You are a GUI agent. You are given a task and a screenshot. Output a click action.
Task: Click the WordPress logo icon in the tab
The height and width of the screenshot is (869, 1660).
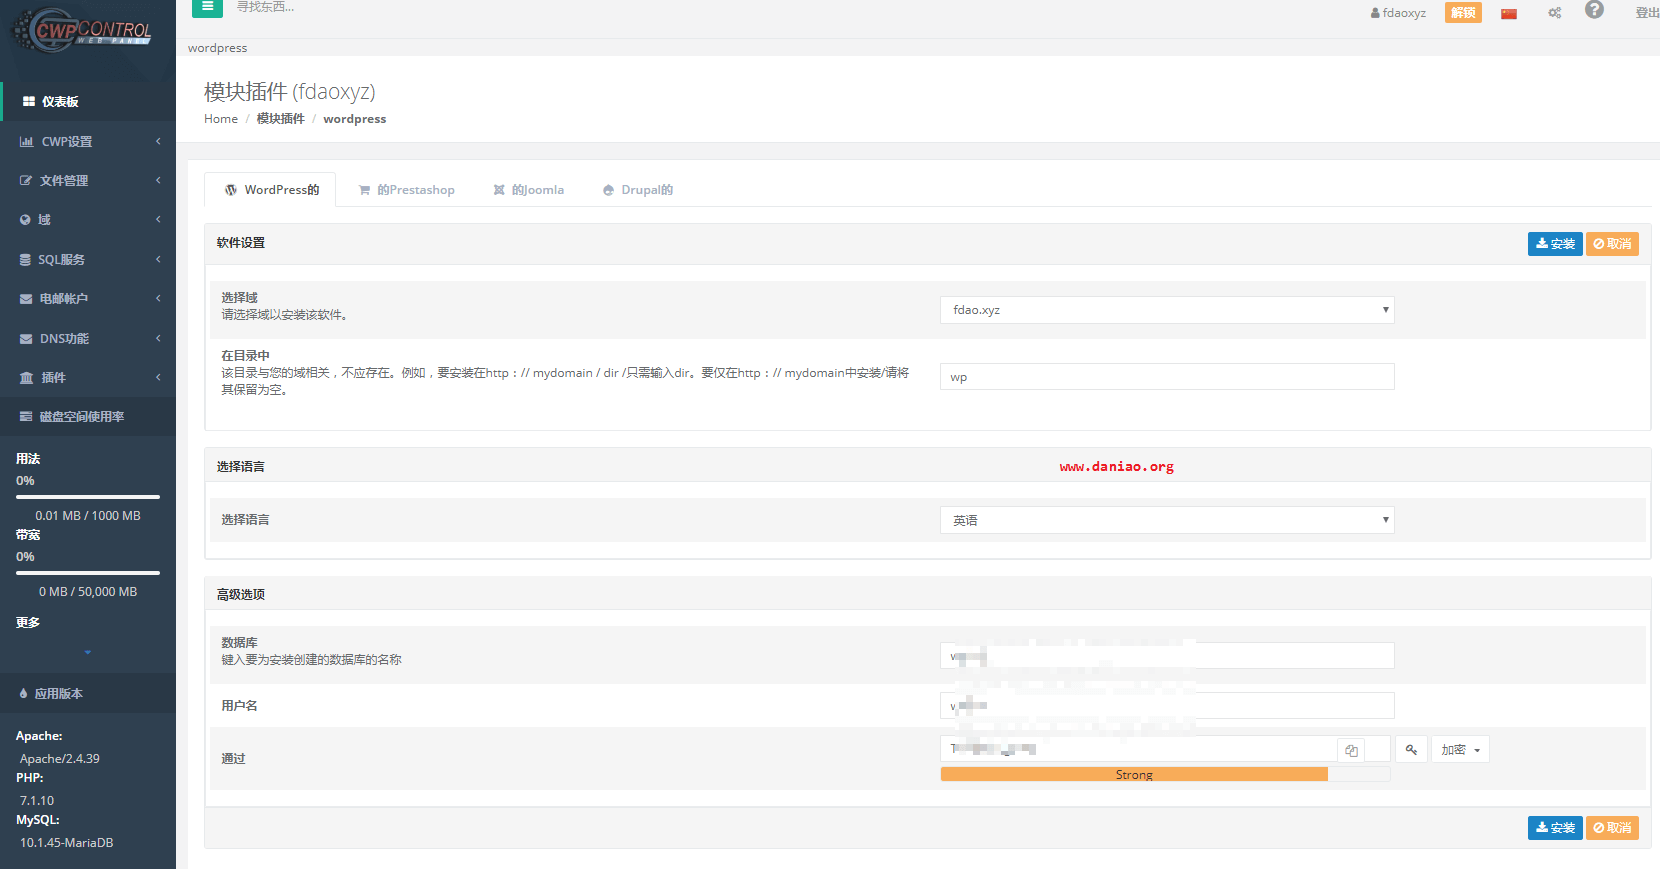[x=231, y=190]
